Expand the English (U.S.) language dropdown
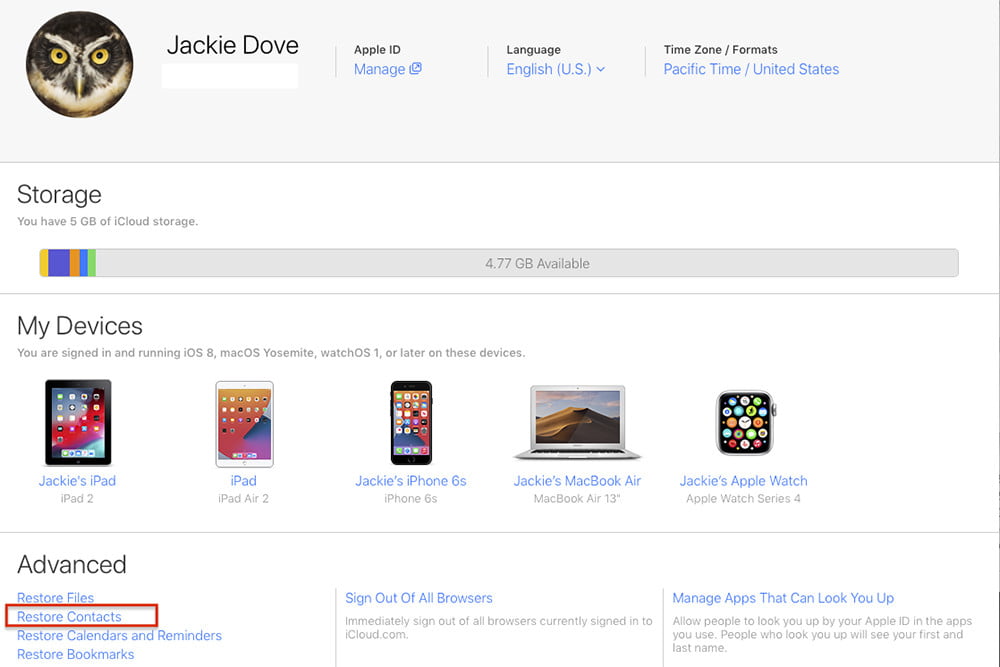This screenshot has width=1000, height=667. [556, 69]
